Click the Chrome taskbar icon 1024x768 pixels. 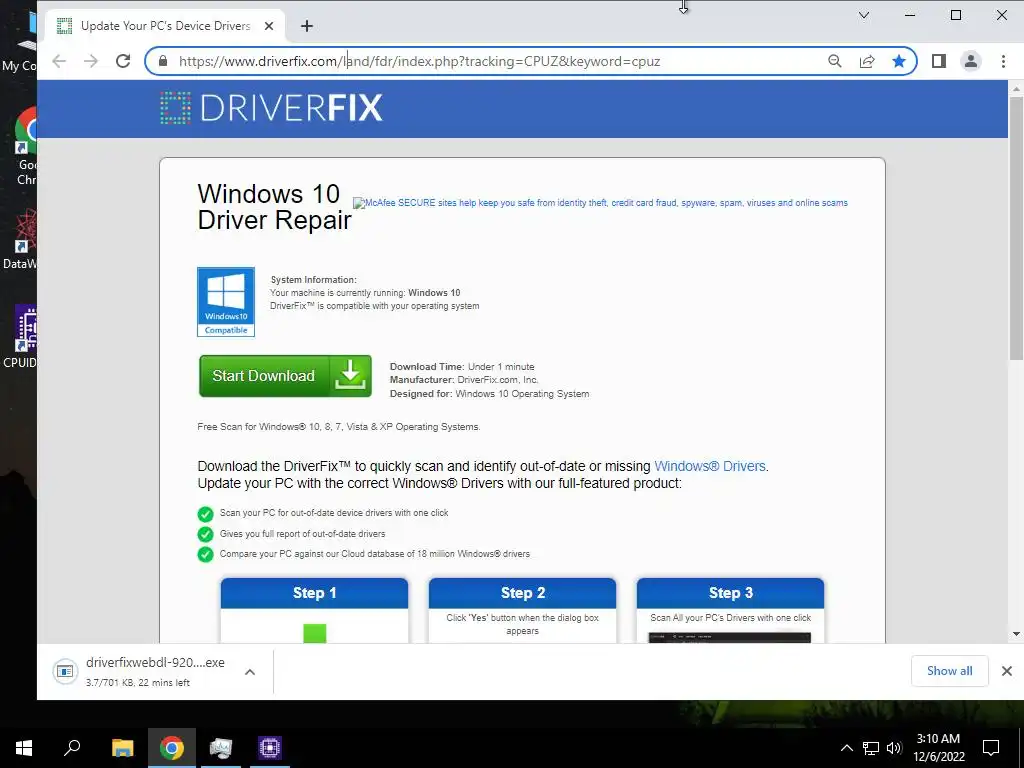click(172, 748)
